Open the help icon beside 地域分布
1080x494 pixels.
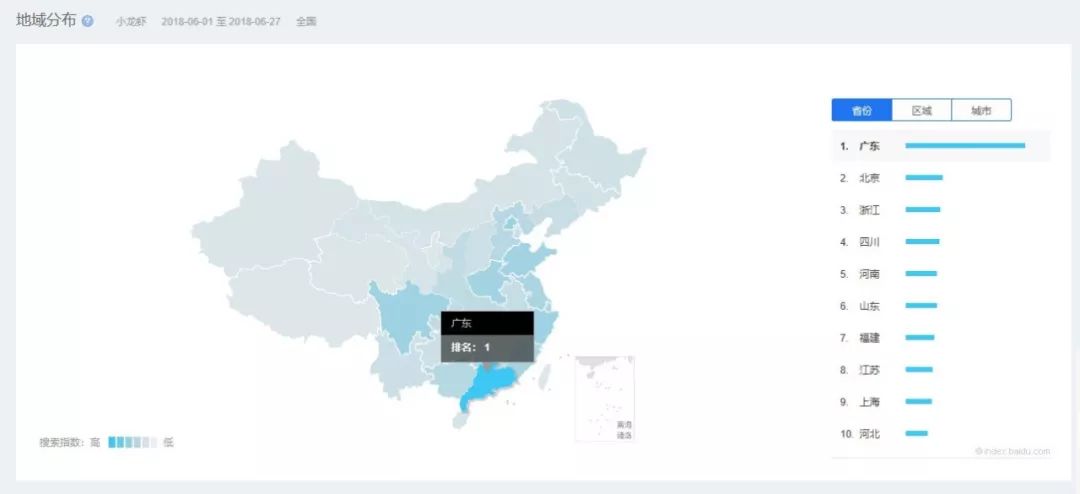click(x=87, y=21)
